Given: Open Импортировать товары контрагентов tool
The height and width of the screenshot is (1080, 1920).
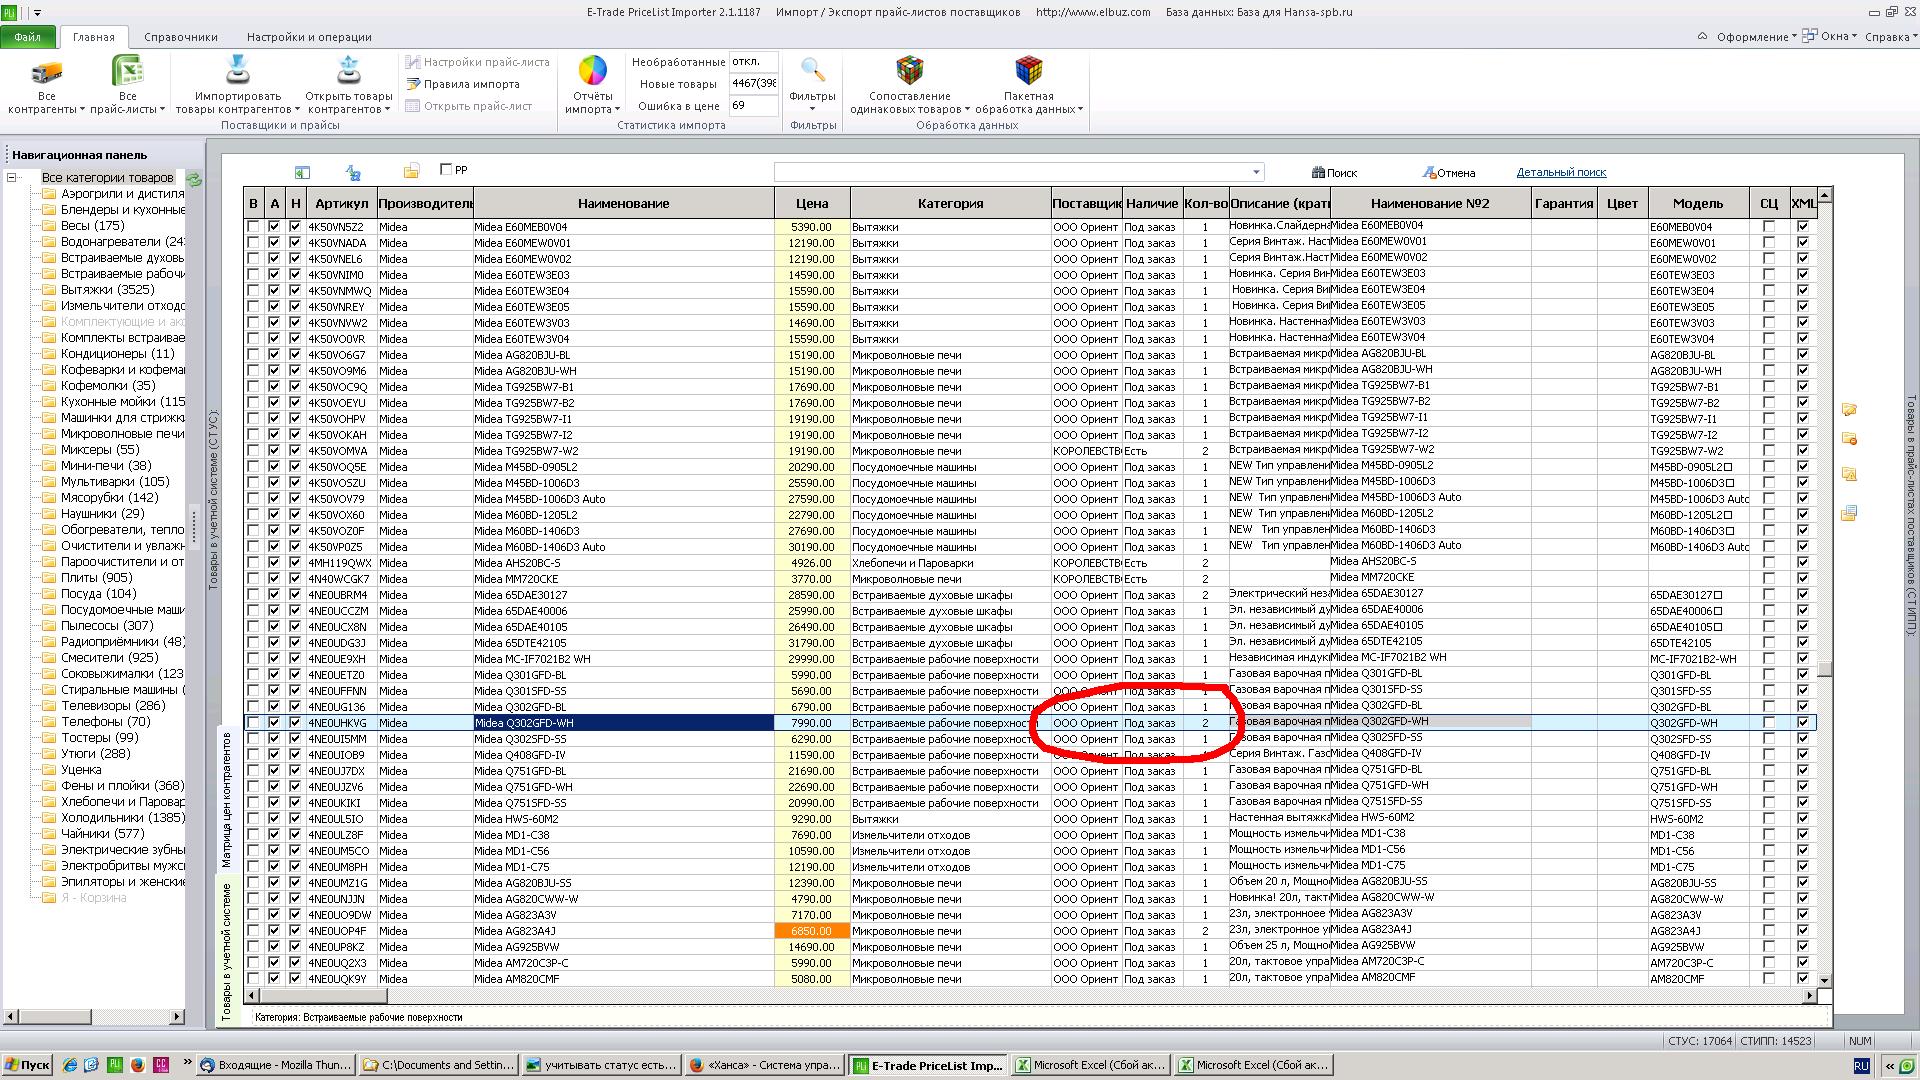Looking at the screenshot, I should point(237,72).
